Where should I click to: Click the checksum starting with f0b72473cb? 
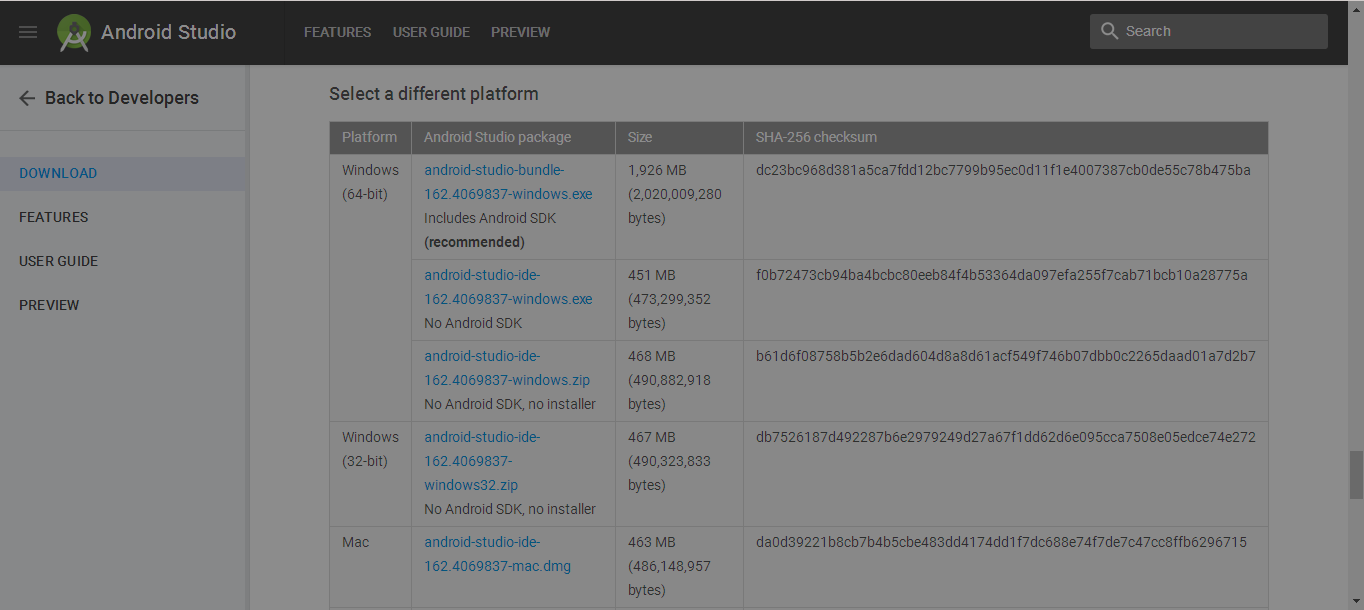[x=1002, y=275]
